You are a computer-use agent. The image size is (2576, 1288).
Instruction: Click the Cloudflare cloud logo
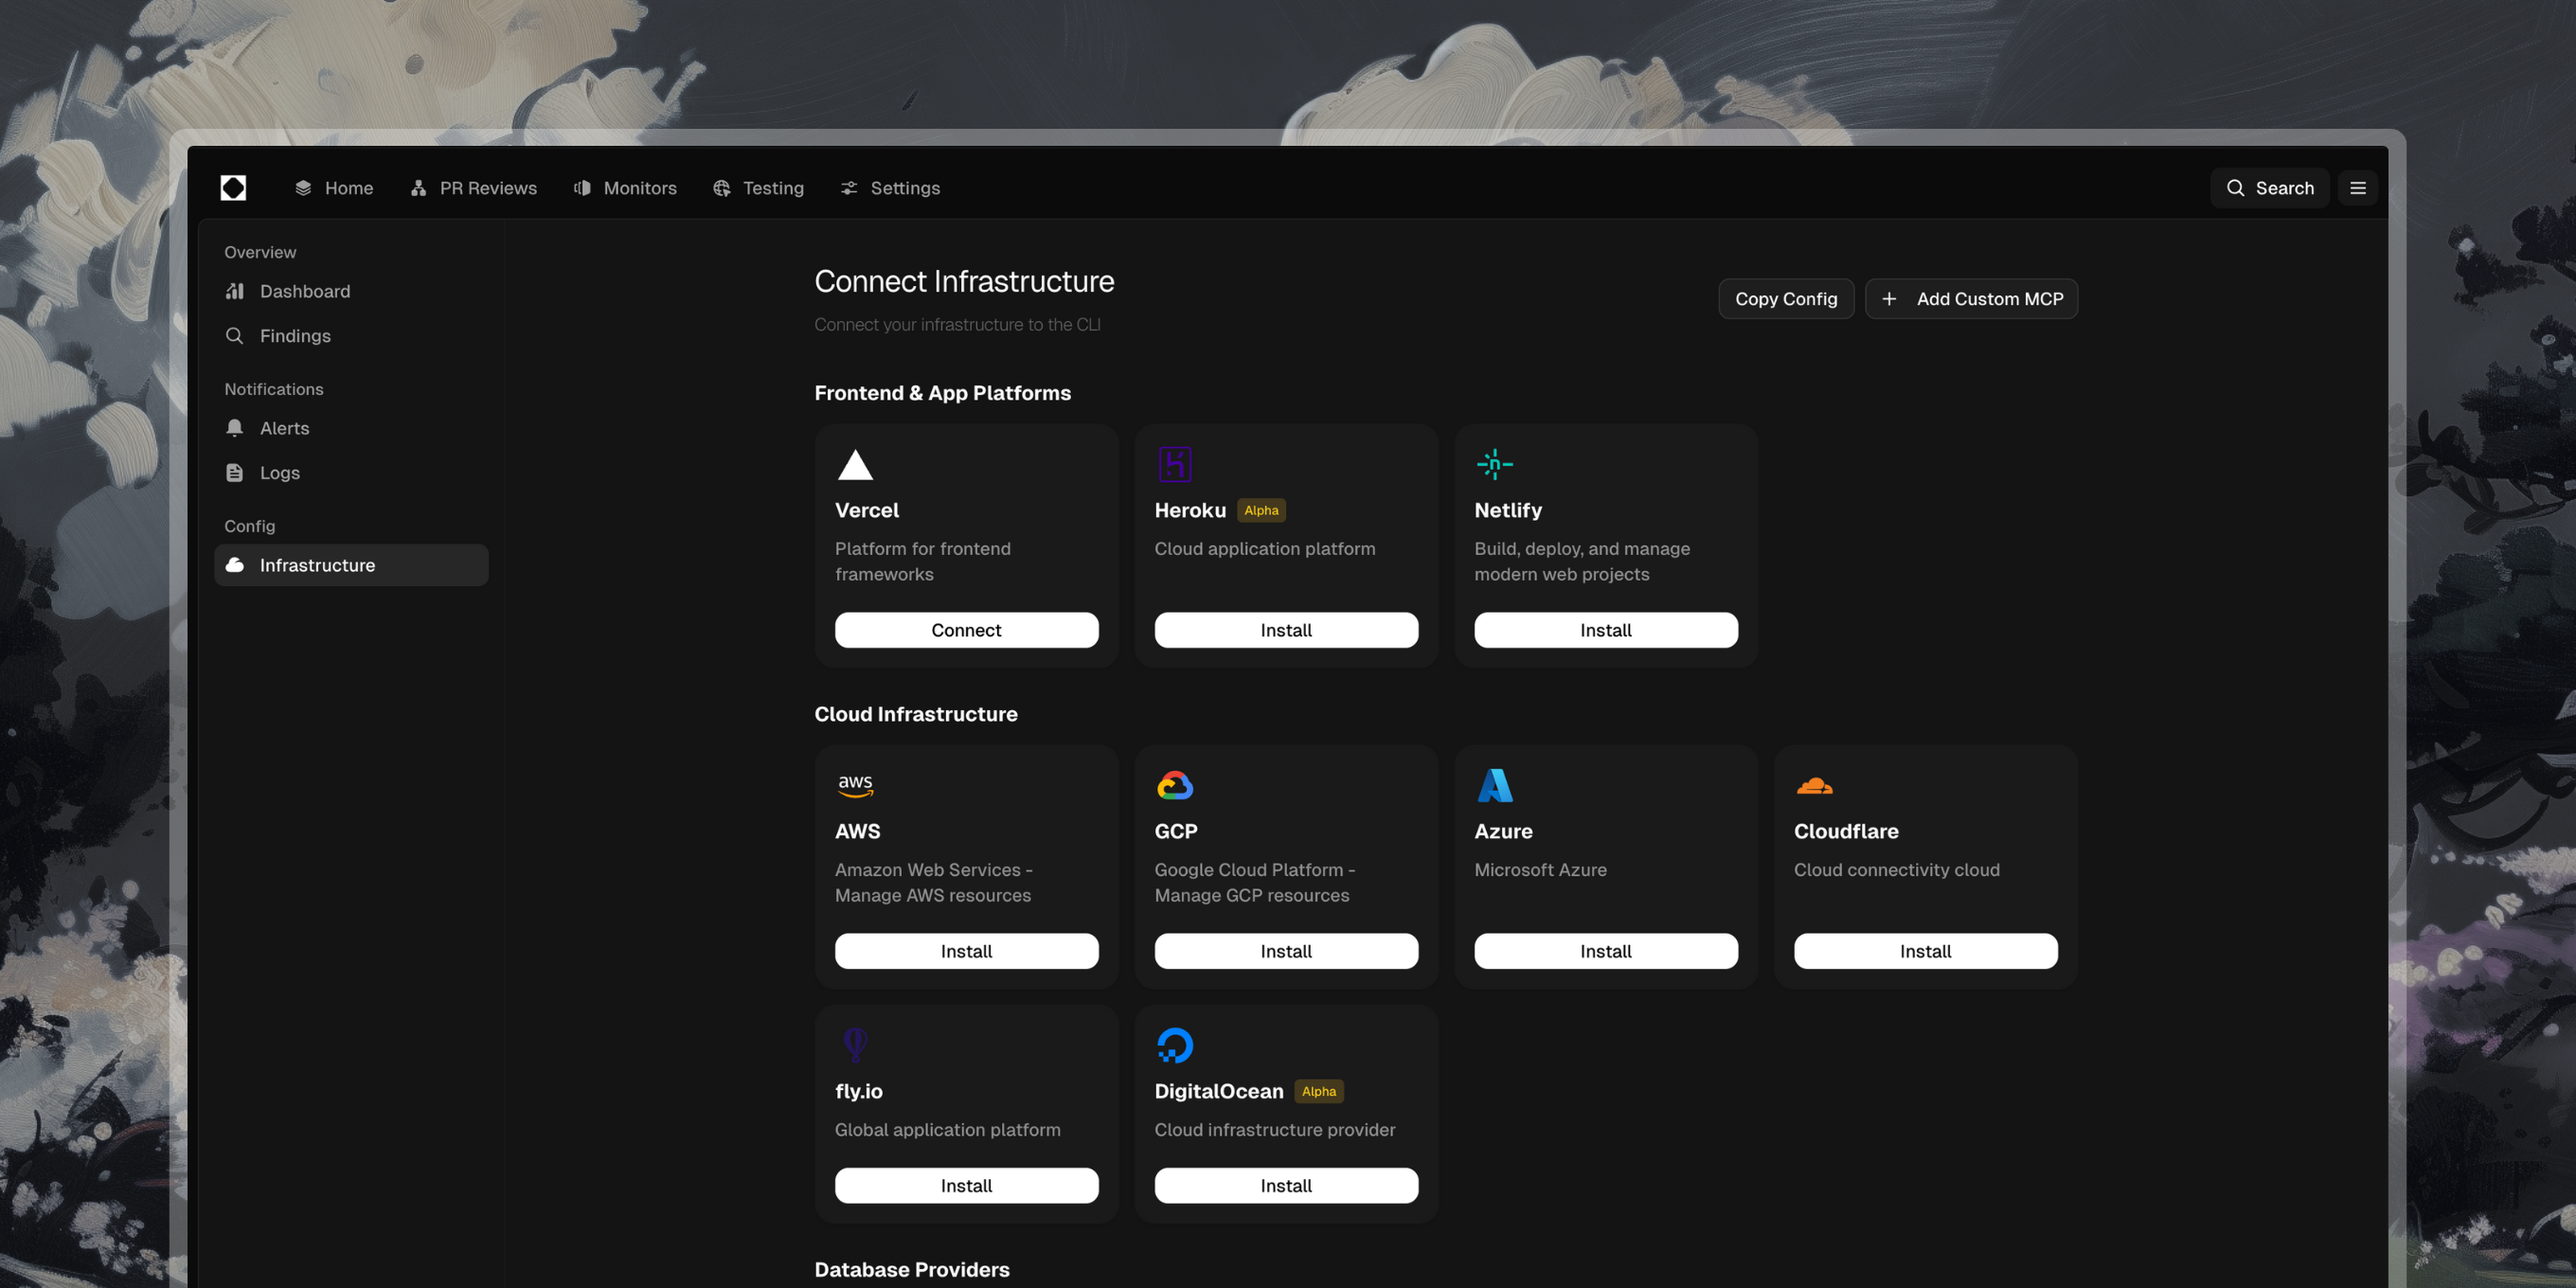pyautogui.click(x=1814, y=786)
